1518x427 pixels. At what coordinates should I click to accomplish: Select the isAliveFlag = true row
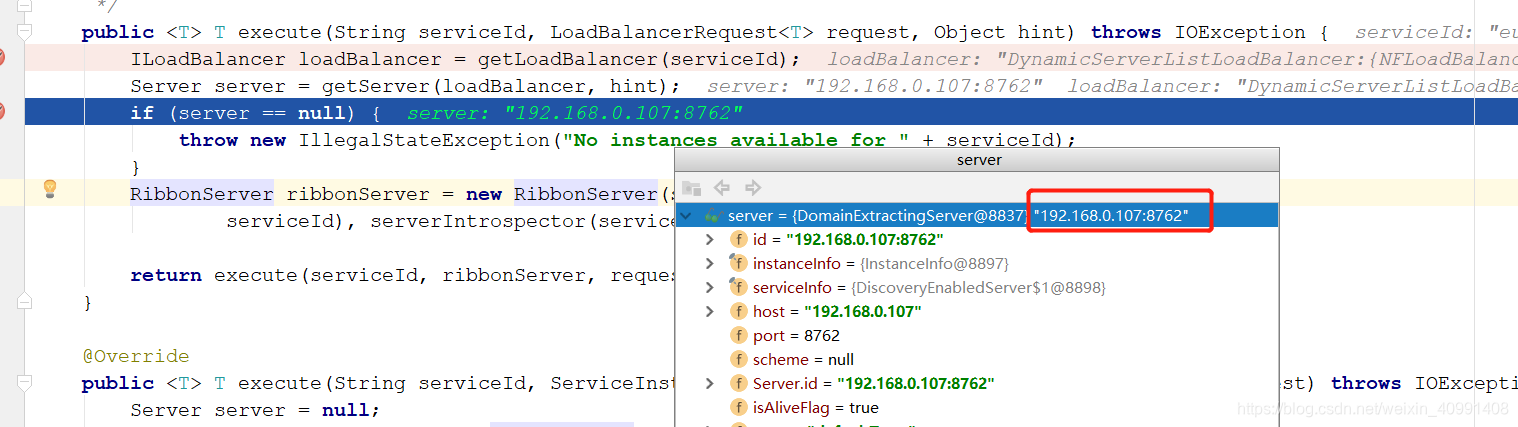(977, 407)
